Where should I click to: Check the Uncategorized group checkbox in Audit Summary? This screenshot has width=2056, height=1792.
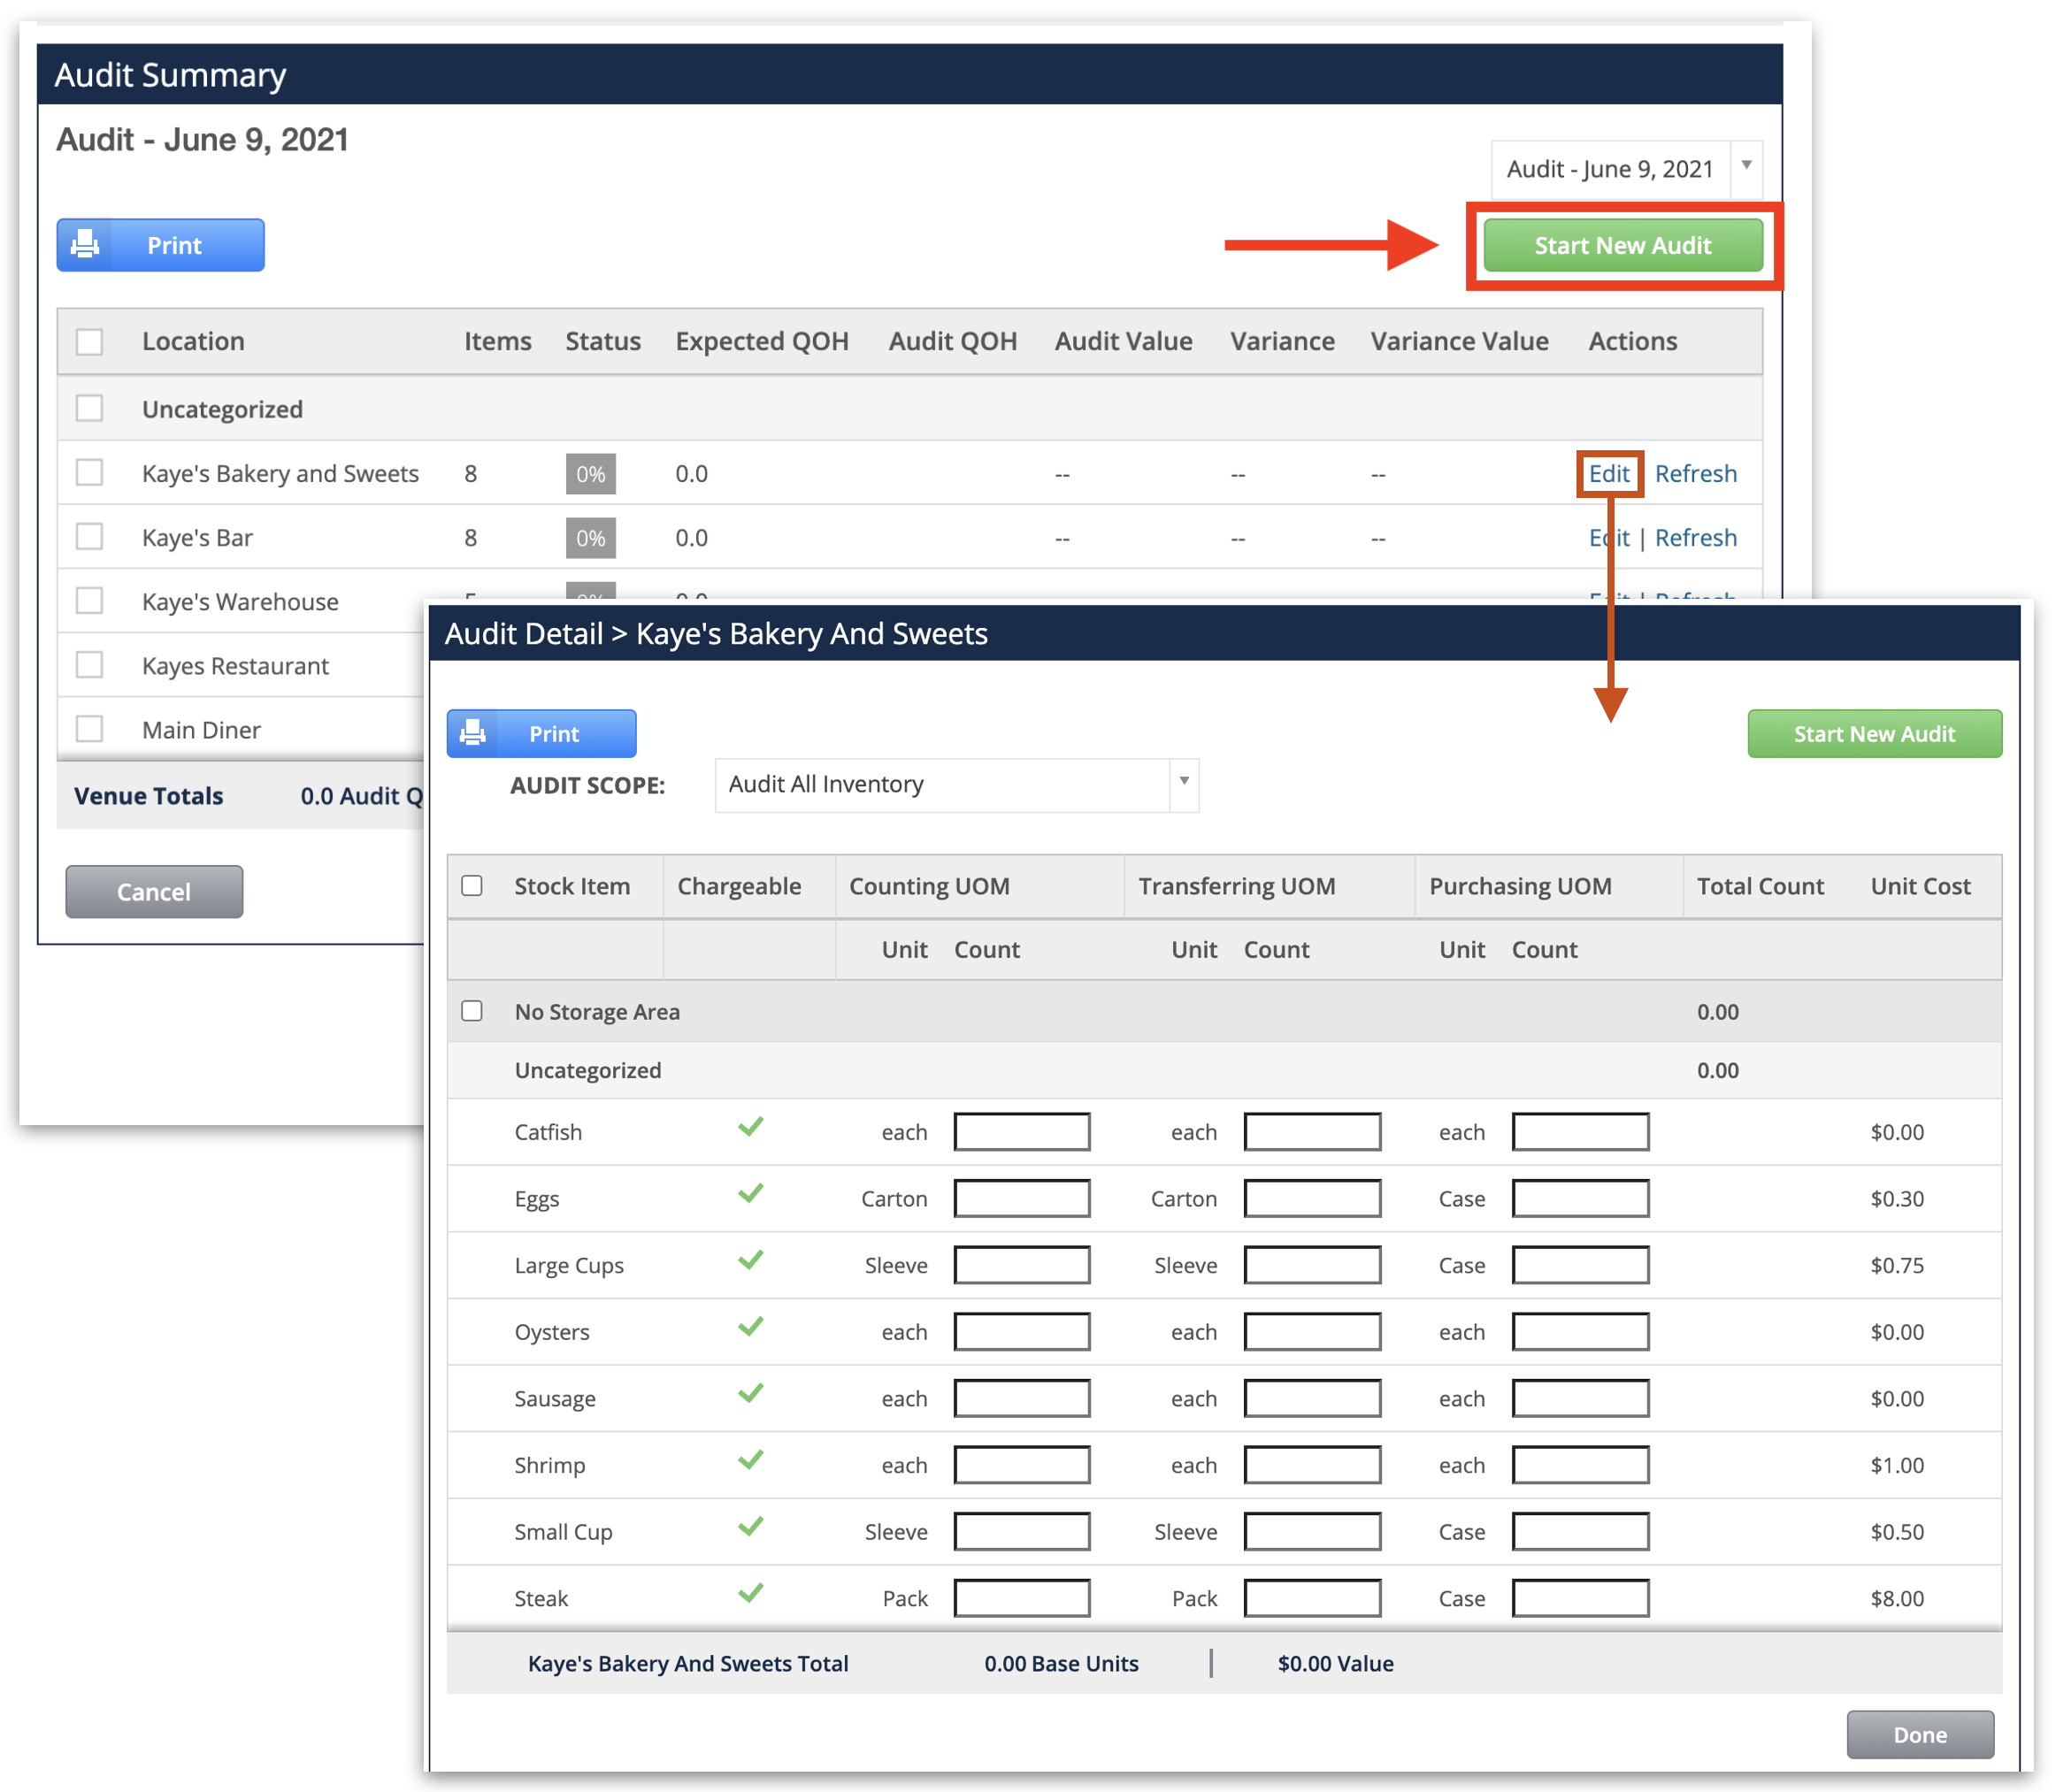(90, 408)
